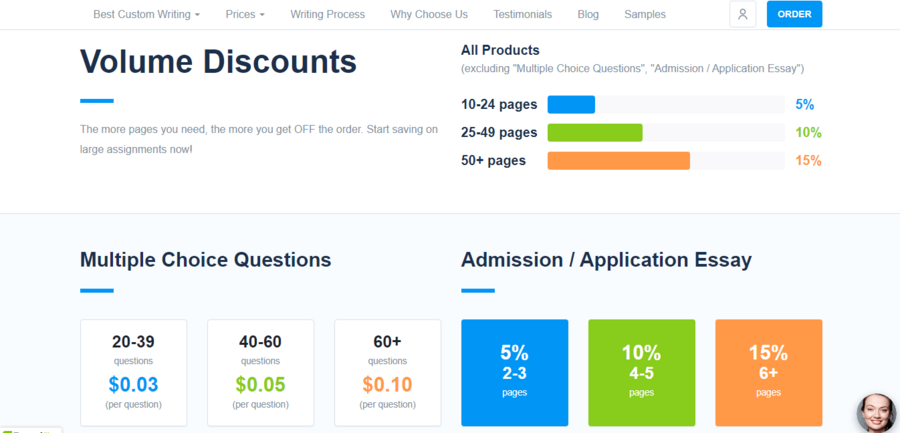The width and height of the screenshot is (900, 433).
Task: Visit the Blog page
Action: click(588, 14)
